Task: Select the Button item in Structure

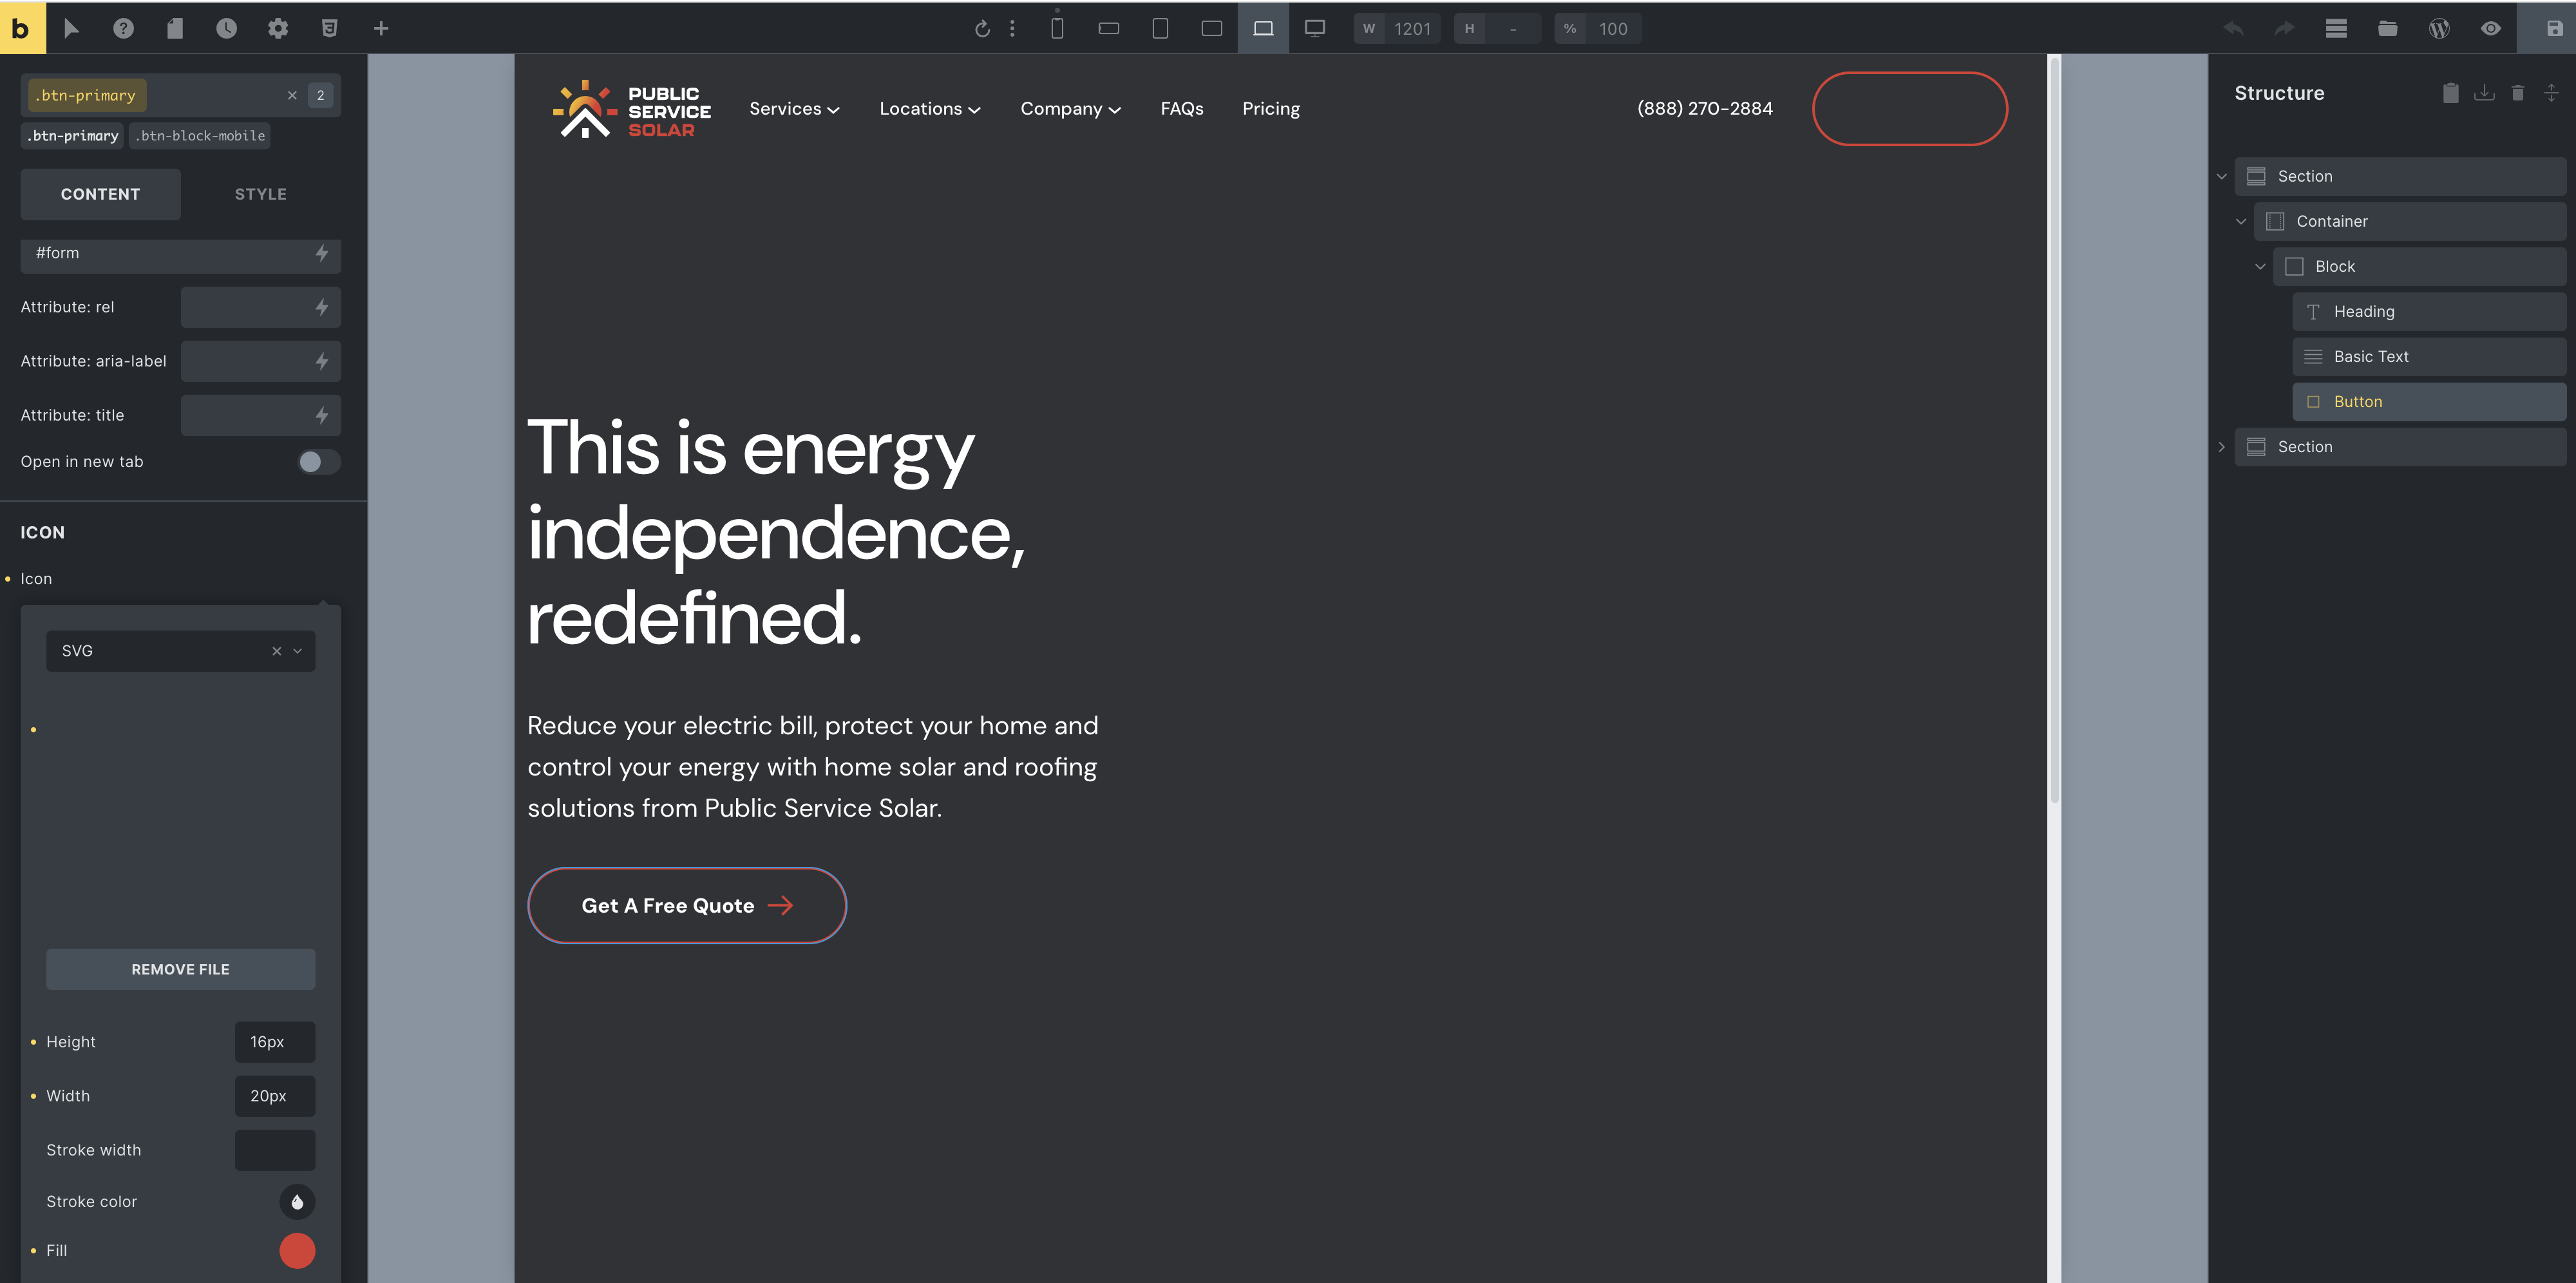Action: click(x=2429, y=402)
